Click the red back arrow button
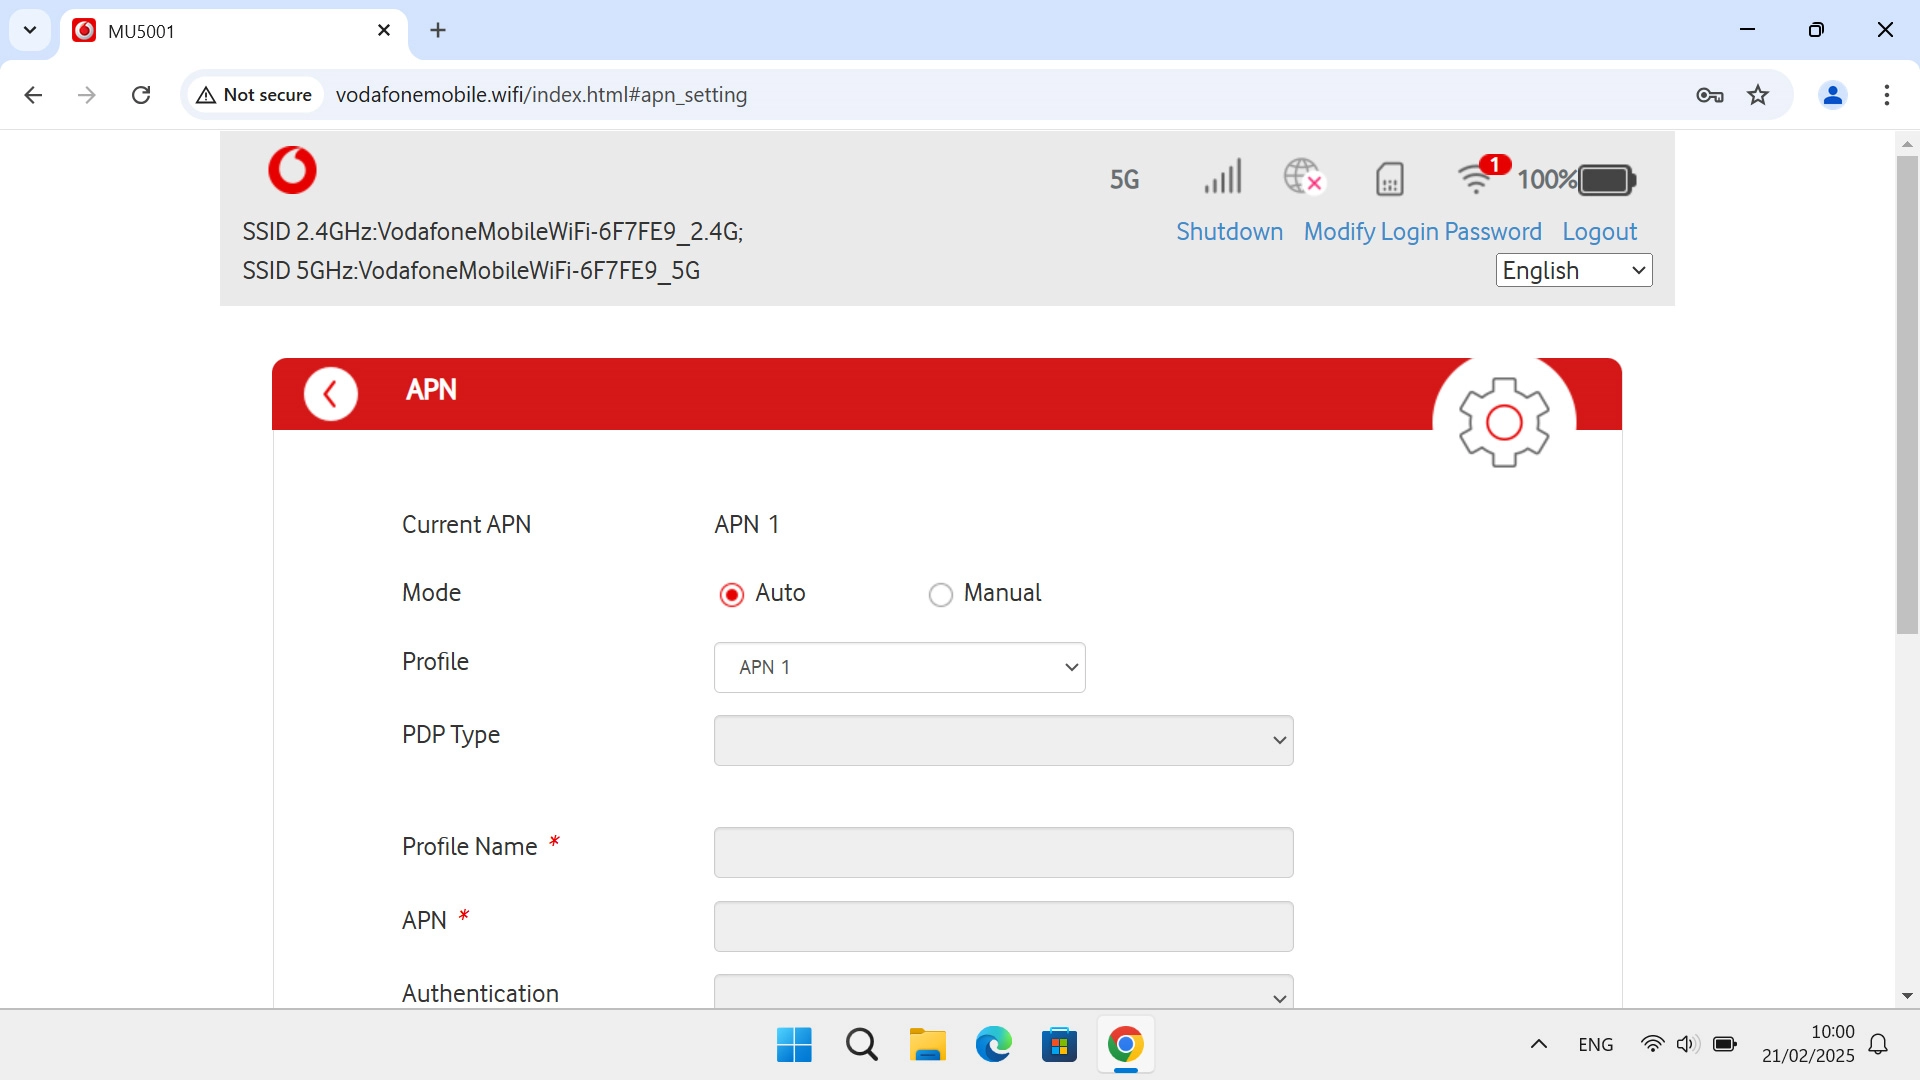Viewport: 1920px width, 1080px height. point(331,394)
